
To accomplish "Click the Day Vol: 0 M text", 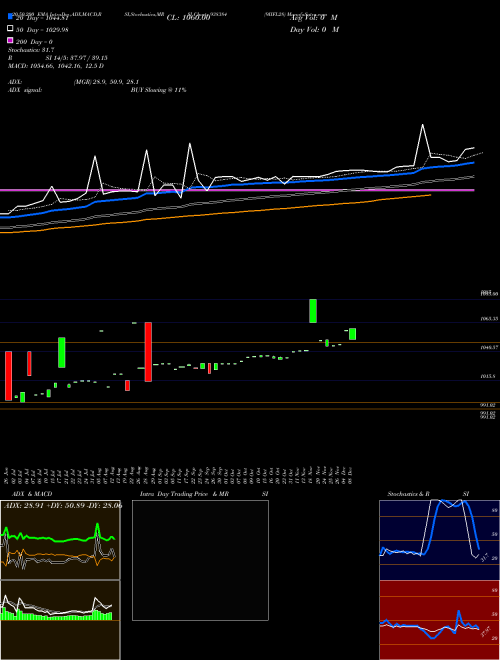I will pyautogui.click(x=314, y=29).
